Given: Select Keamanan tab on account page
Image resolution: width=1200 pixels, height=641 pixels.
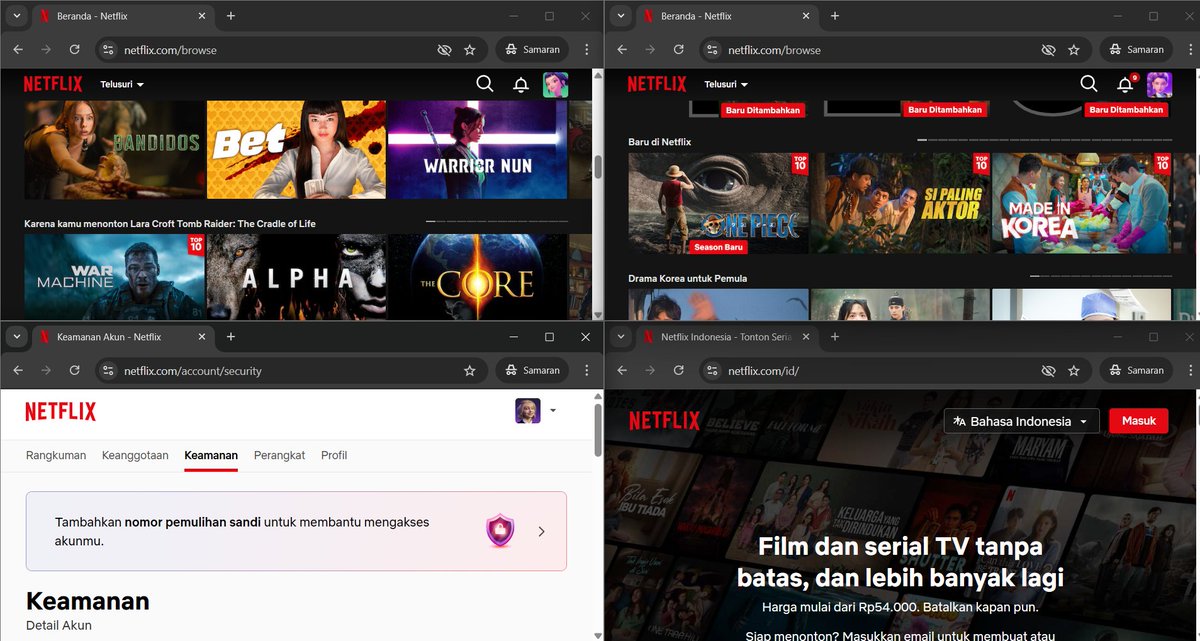Looking at the screenshot, I should pyautogui.click(x=211, y=455).
